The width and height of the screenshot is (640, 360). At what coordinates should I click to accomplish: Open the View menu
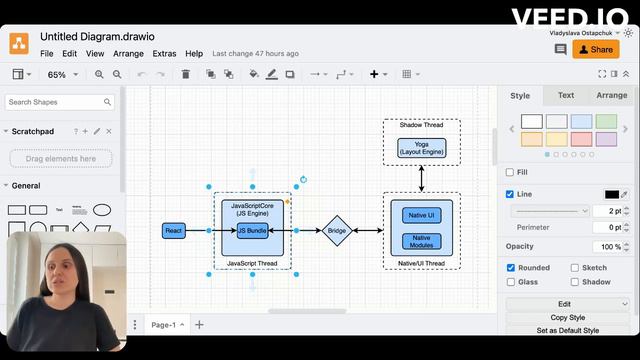click(x=95, y=53)
